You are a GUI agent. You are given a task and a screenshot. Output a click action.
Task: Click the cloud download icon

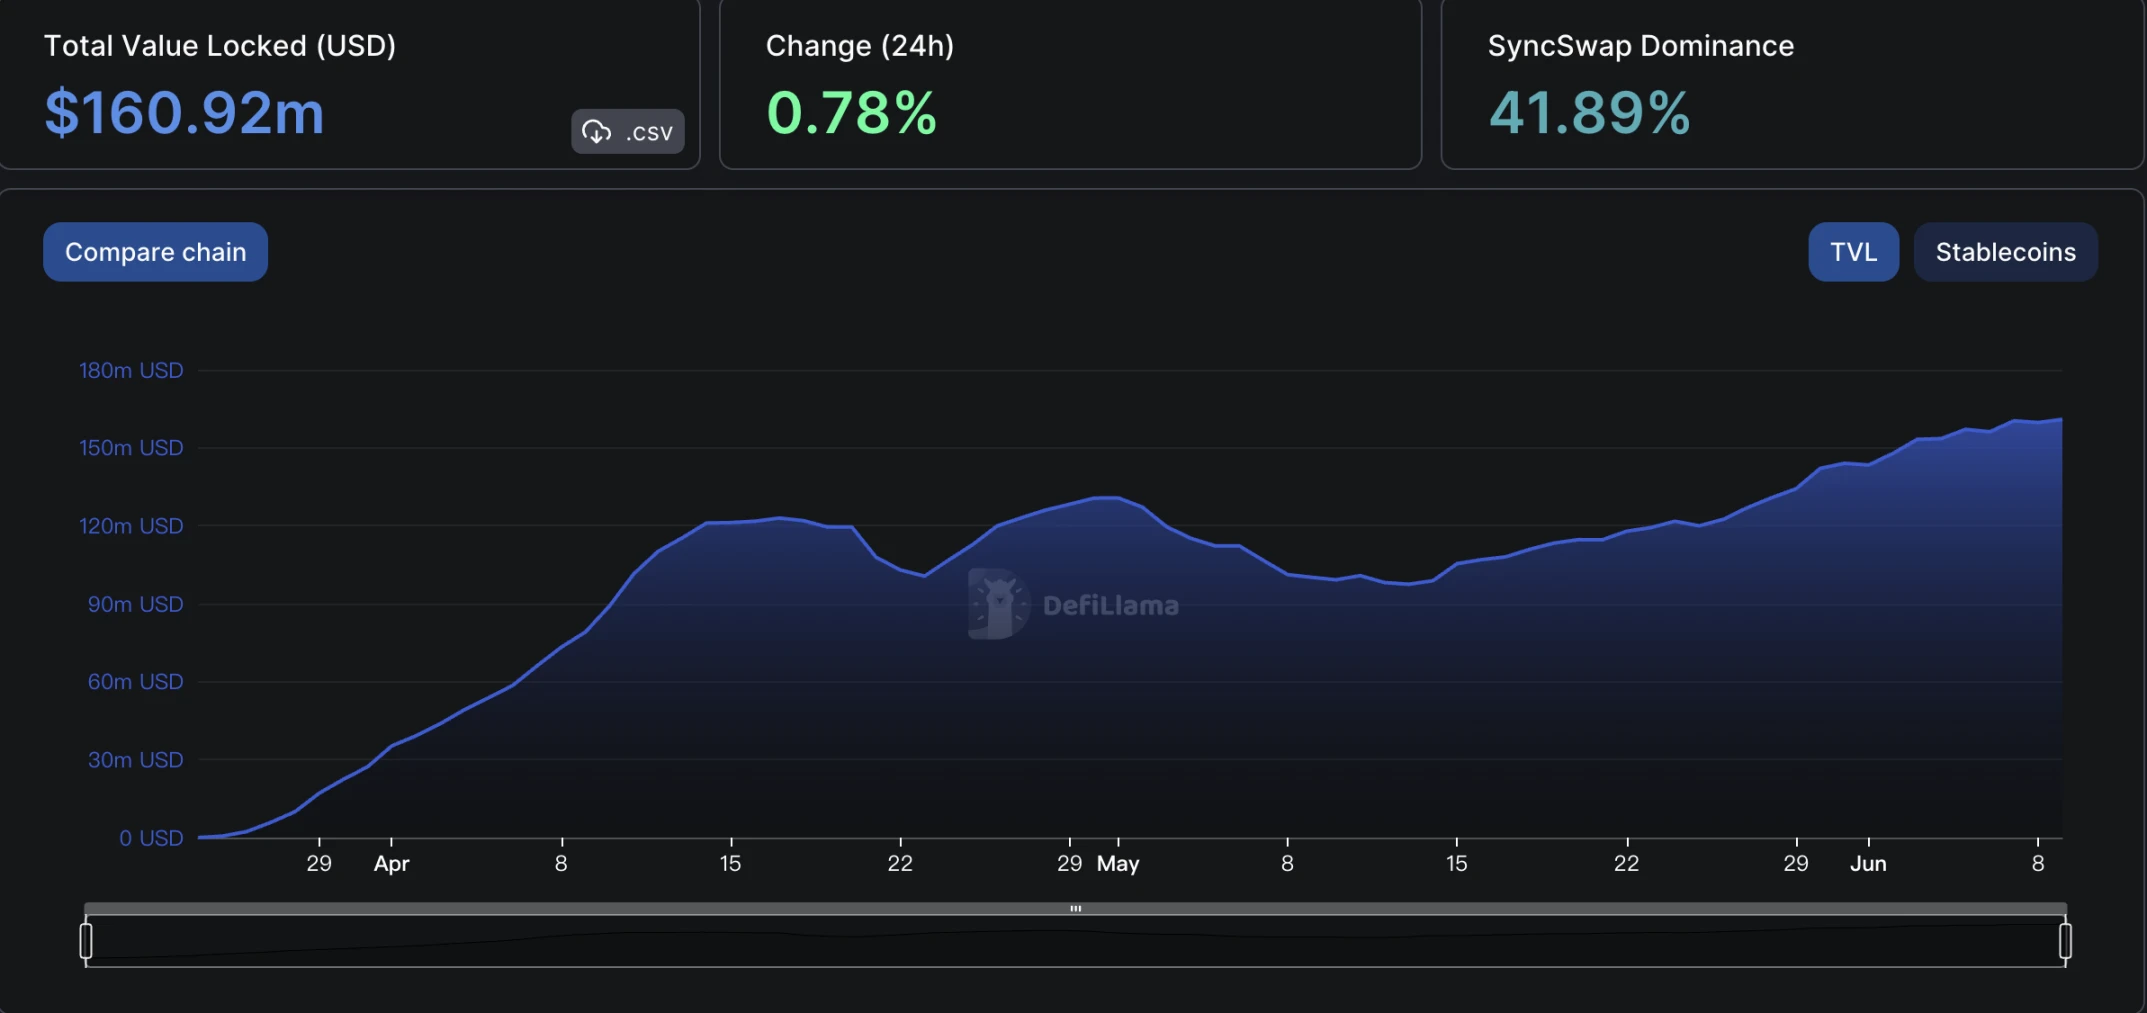coord(597,132)
